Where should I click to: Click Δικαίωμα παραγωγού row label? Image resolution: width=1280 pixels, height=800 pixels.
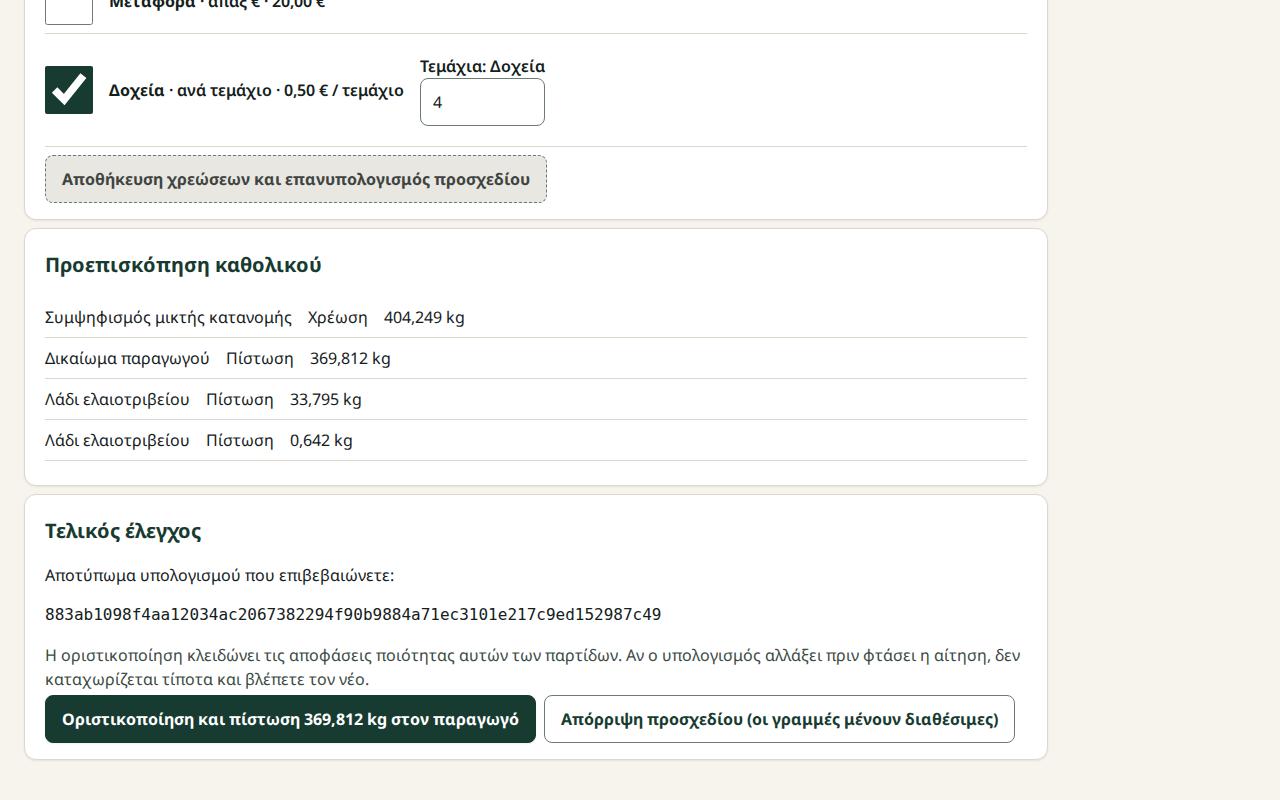[127, 358]
